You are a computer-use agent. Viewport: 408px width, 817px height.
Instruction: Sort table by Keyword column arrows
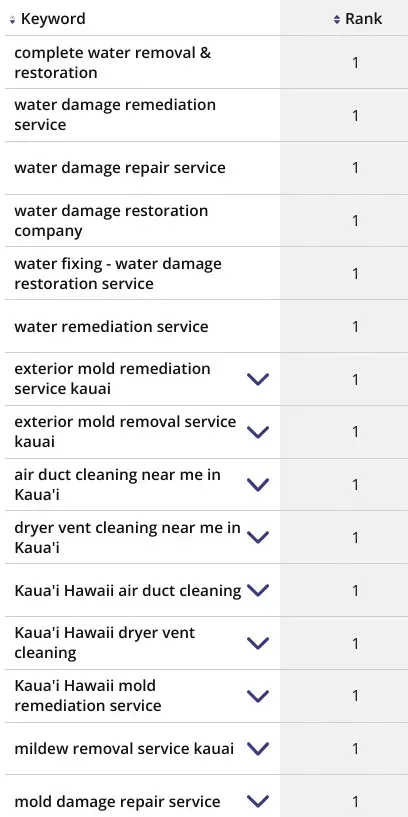click(x=13, y=20)
